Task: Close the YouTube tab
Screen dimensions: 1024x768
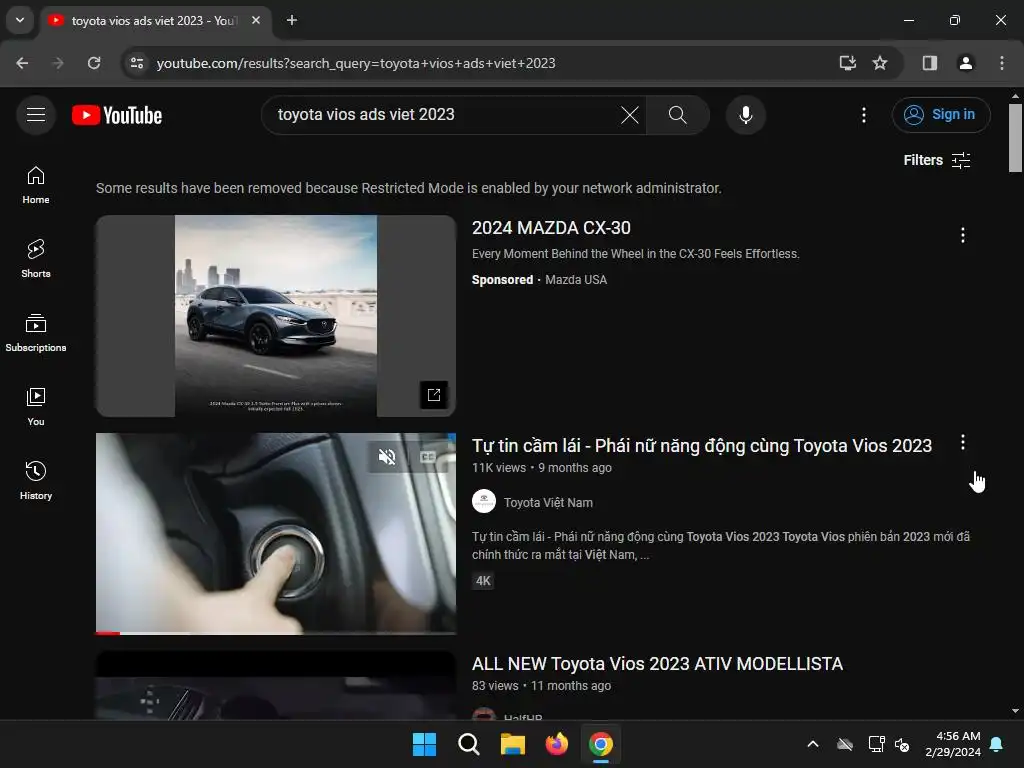Action: [256, 20]
